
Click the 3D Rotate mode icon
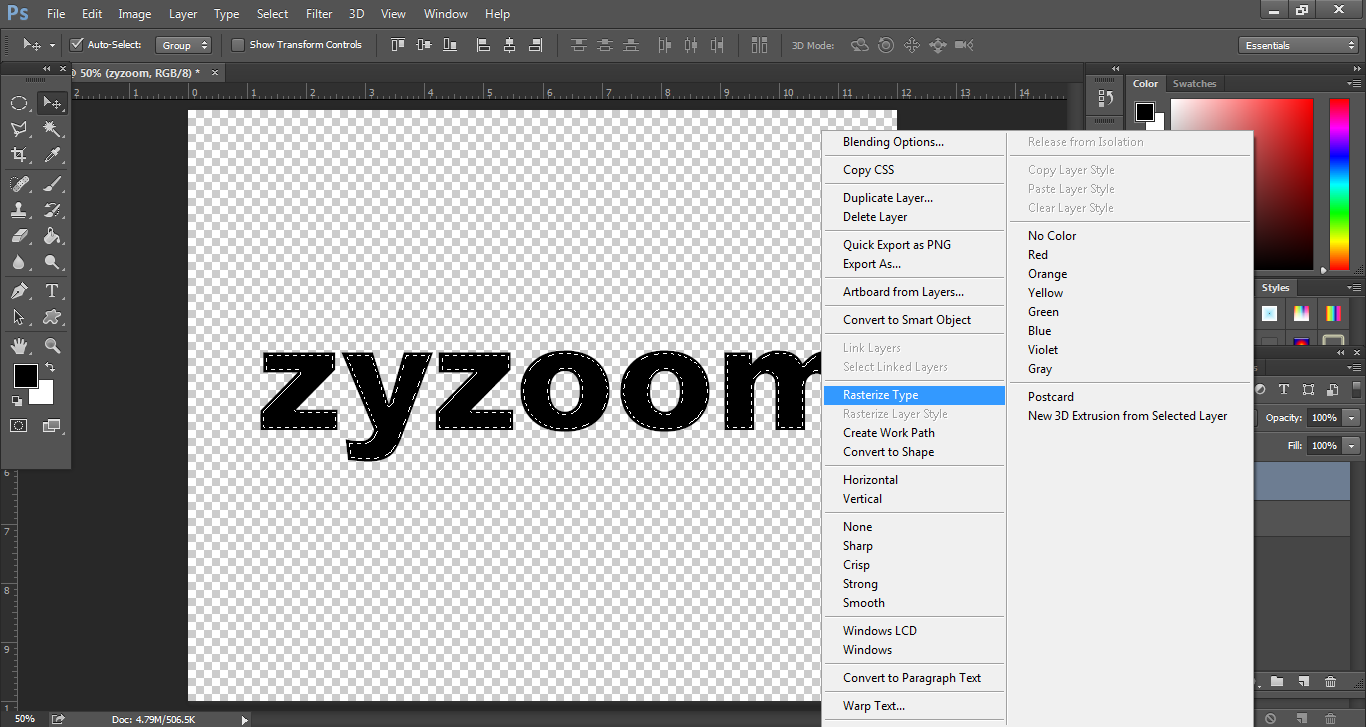point(859,45)
